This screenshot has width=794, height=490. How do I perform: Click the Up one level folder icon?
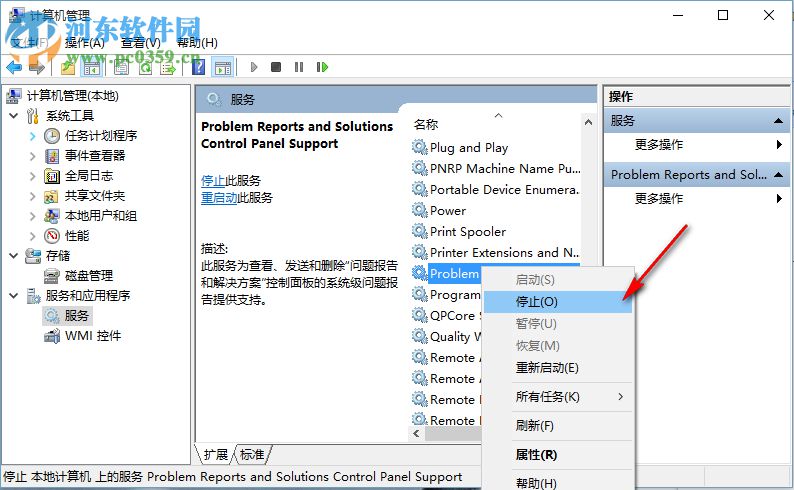[68, 67]
